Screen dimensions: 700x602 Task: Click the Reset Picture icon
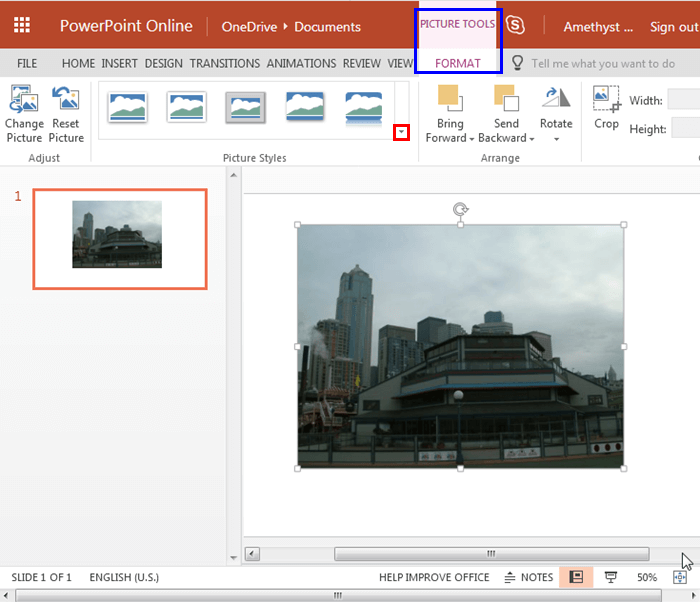[66, 99]
